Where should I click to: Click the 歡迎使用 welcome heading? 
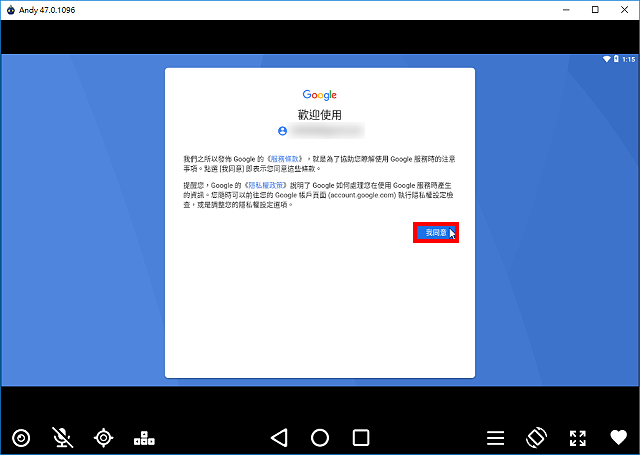pyautogui.click(x=320, y=115)
